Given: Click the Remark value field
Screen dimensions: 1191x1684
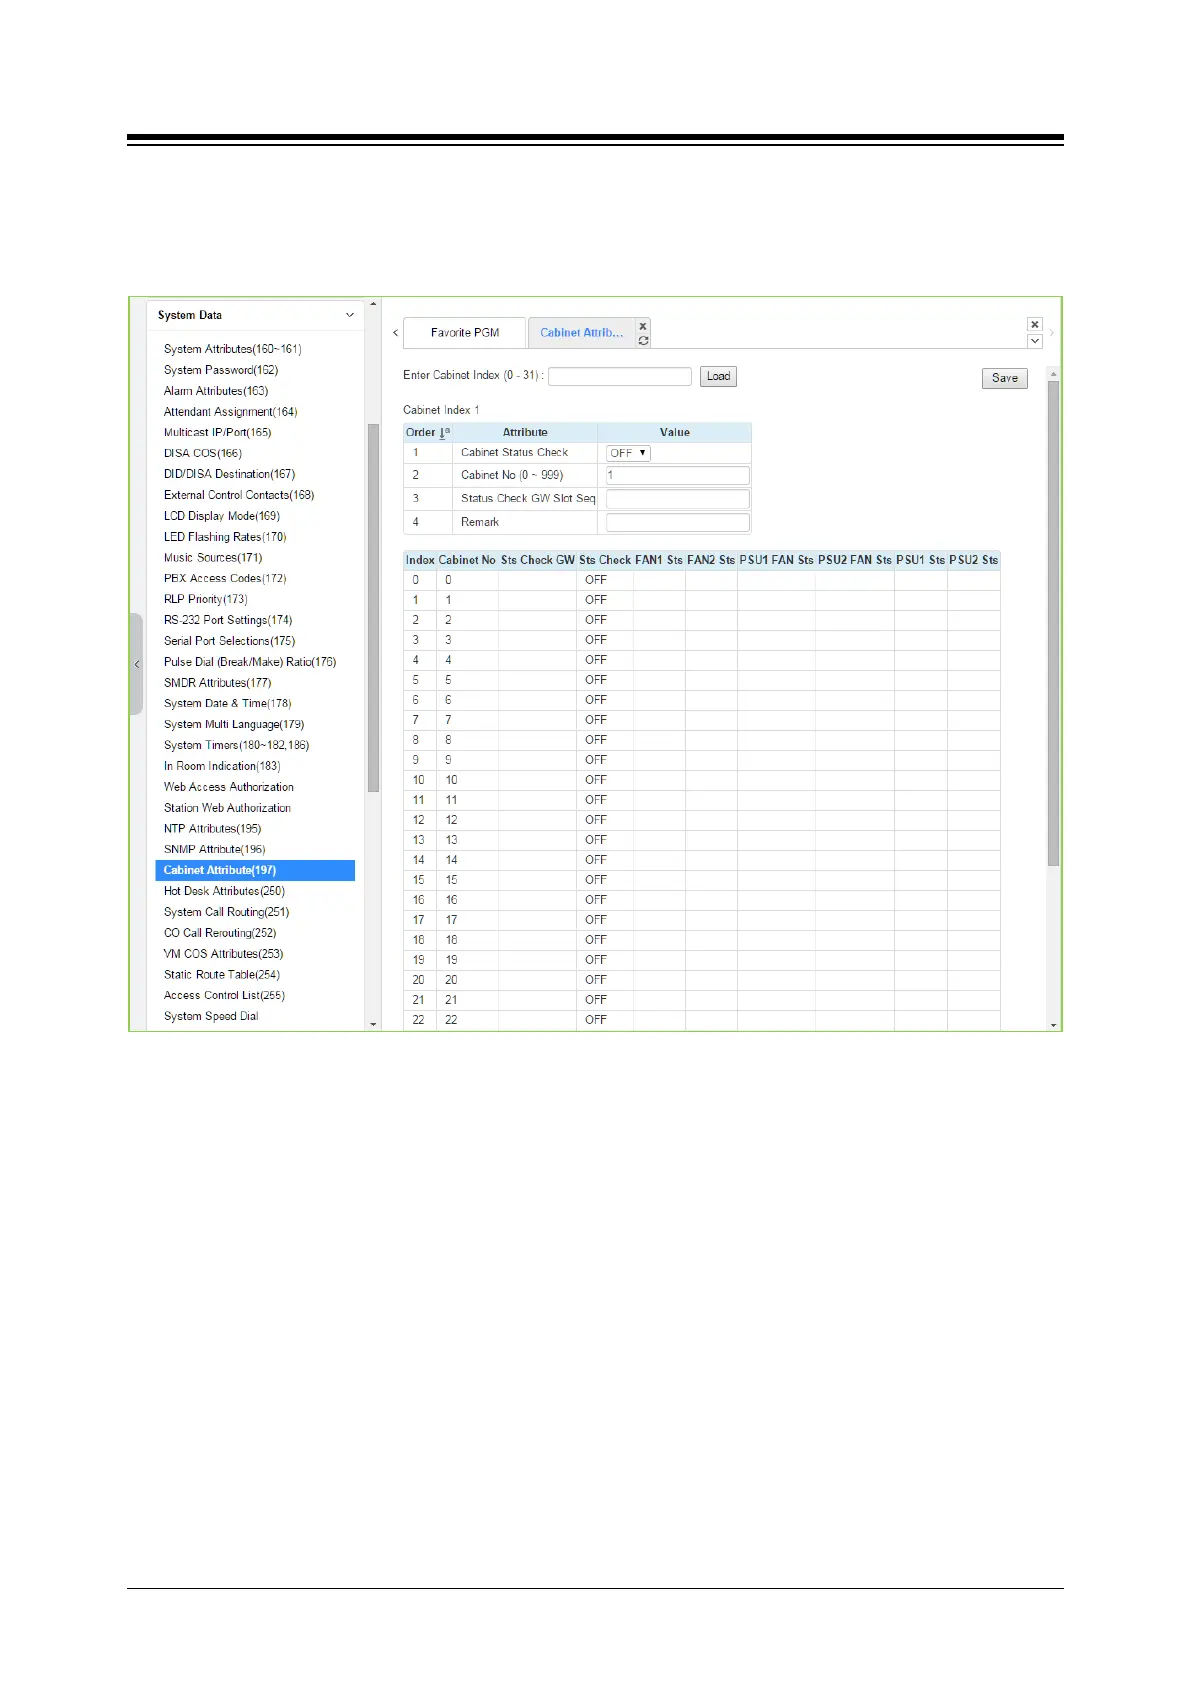Looking at the screenshot, I should point(677,522).
